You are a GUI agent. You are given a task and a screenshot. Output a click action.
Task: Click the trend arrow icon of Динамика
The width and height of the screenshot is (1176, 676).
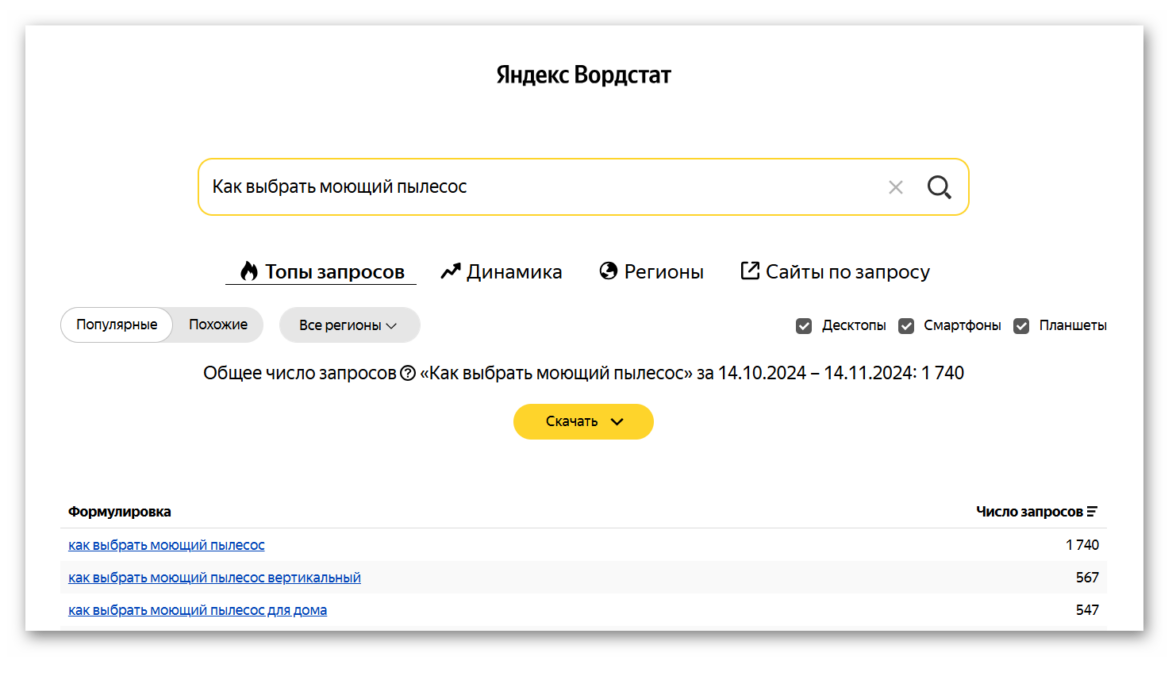(450, 272)
